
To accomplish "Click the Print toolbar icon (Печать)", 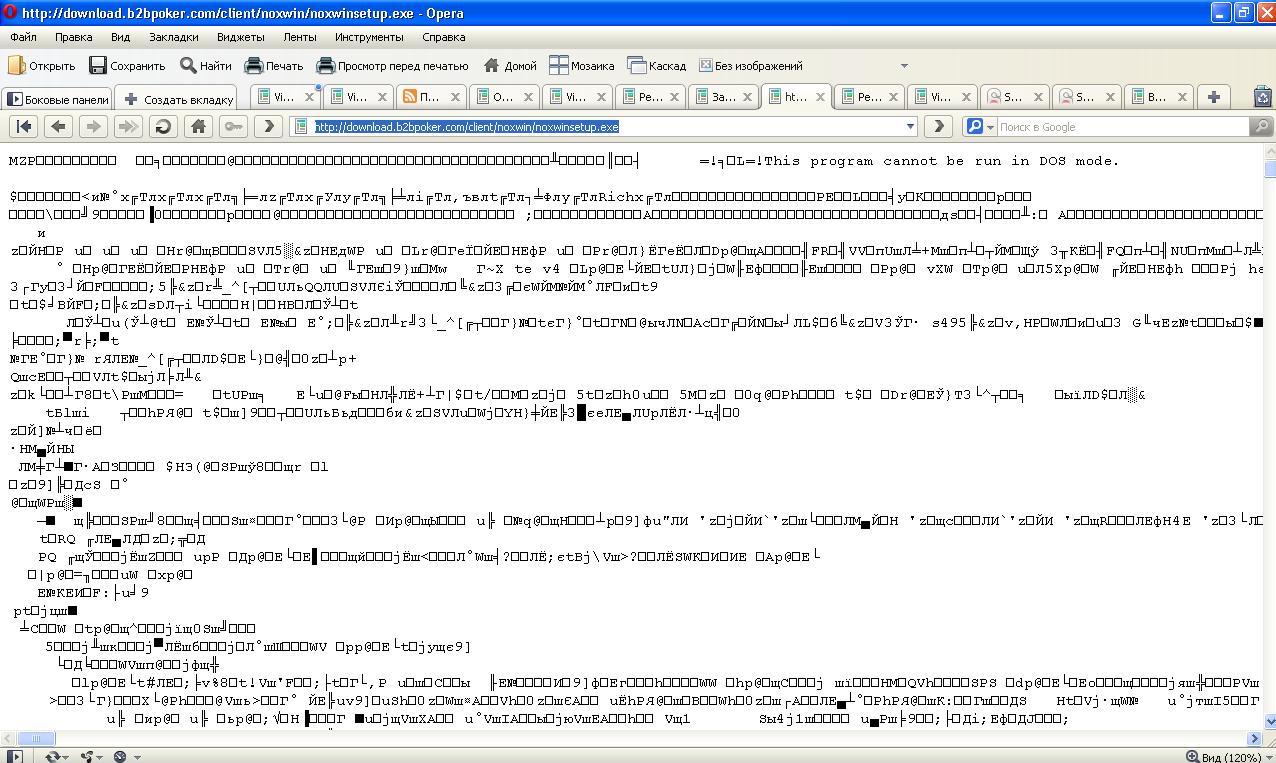I will click(x=273, y=66).
